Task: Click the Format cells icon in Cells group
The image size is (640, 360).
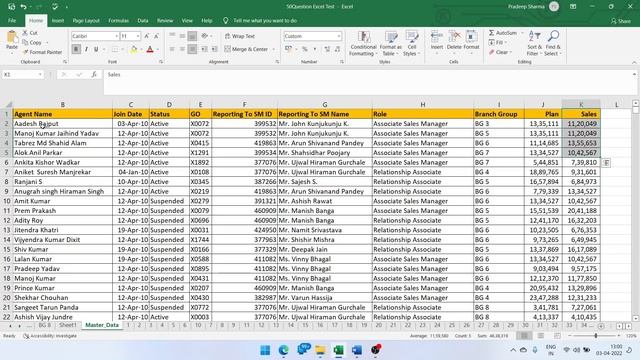Action: [471, 37]
